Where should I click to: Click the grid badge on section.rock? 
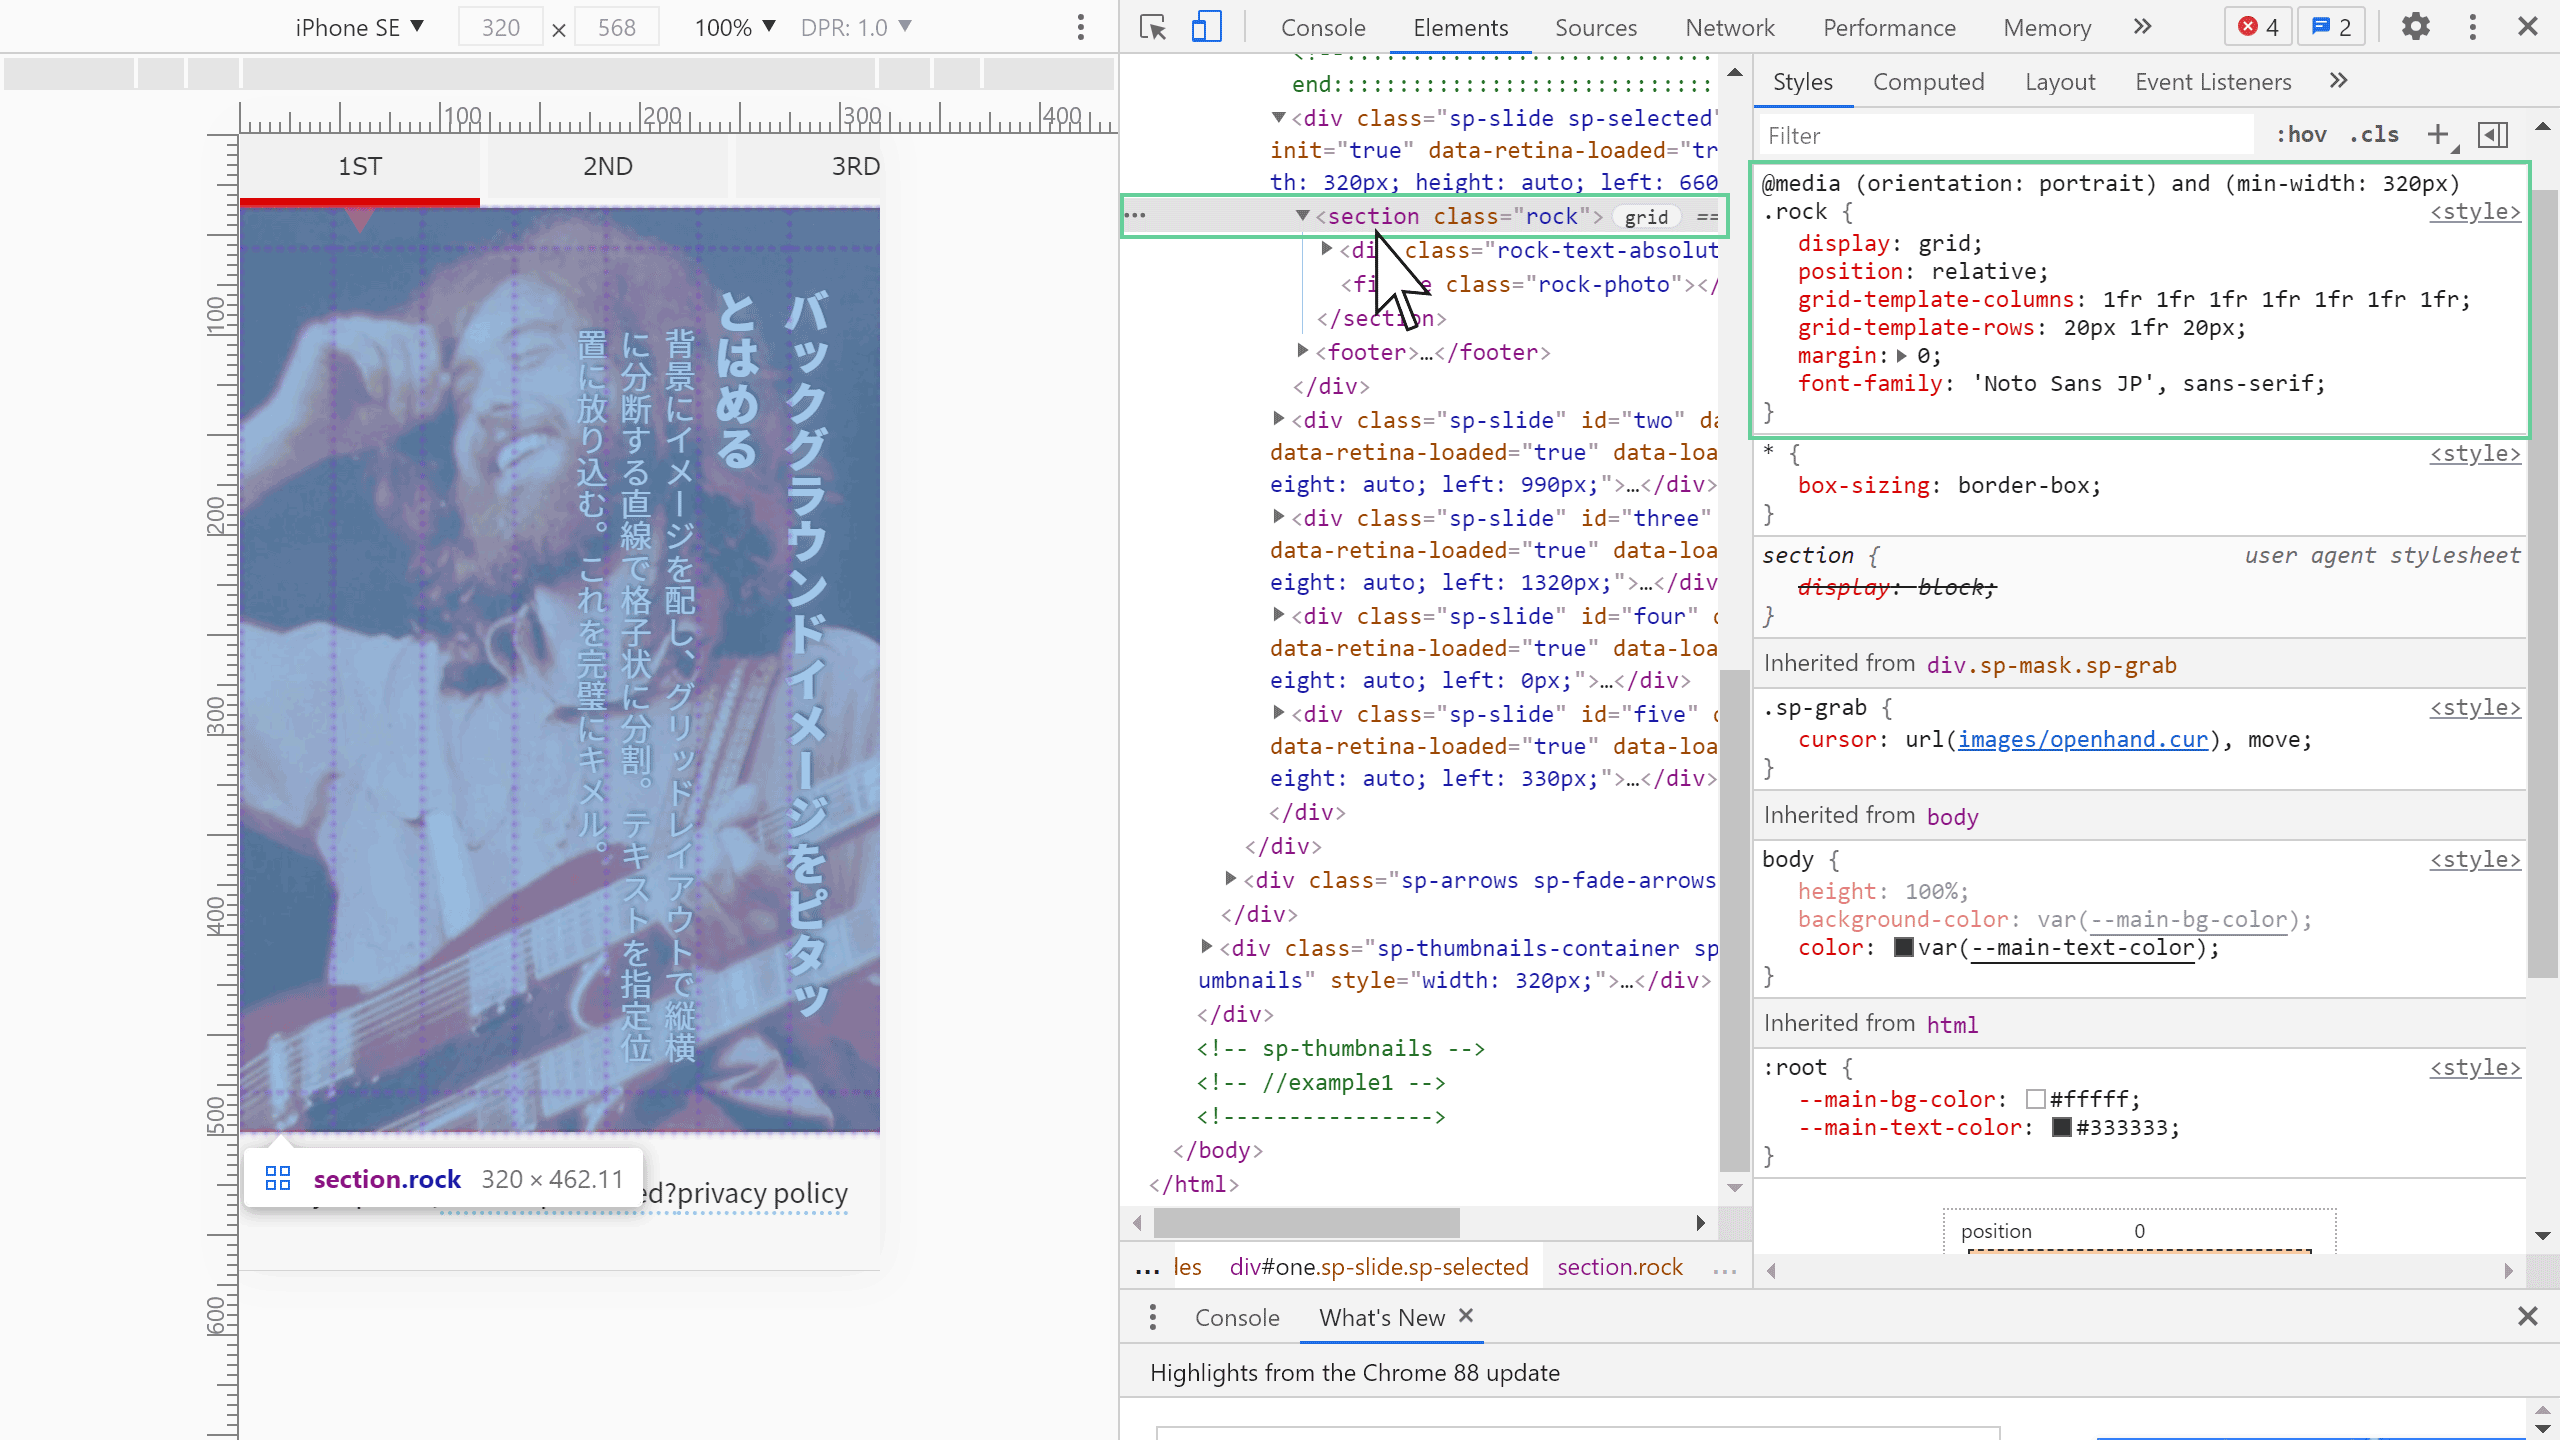(x=1646, y=217)
